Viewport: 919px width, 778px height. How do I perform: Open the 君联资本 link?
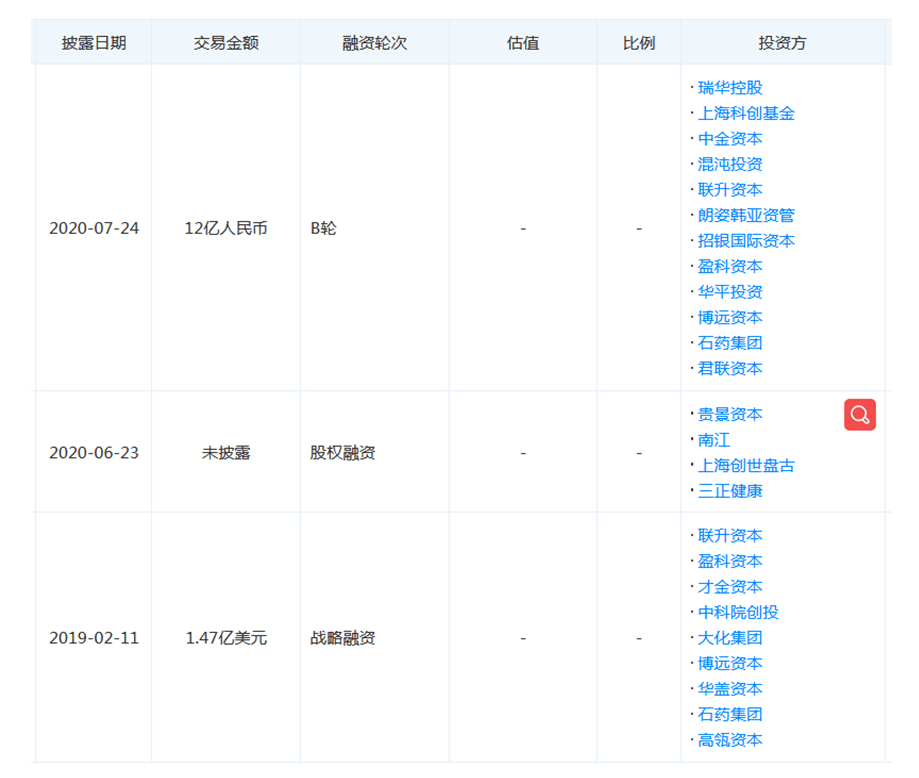(x=730, y=368)
